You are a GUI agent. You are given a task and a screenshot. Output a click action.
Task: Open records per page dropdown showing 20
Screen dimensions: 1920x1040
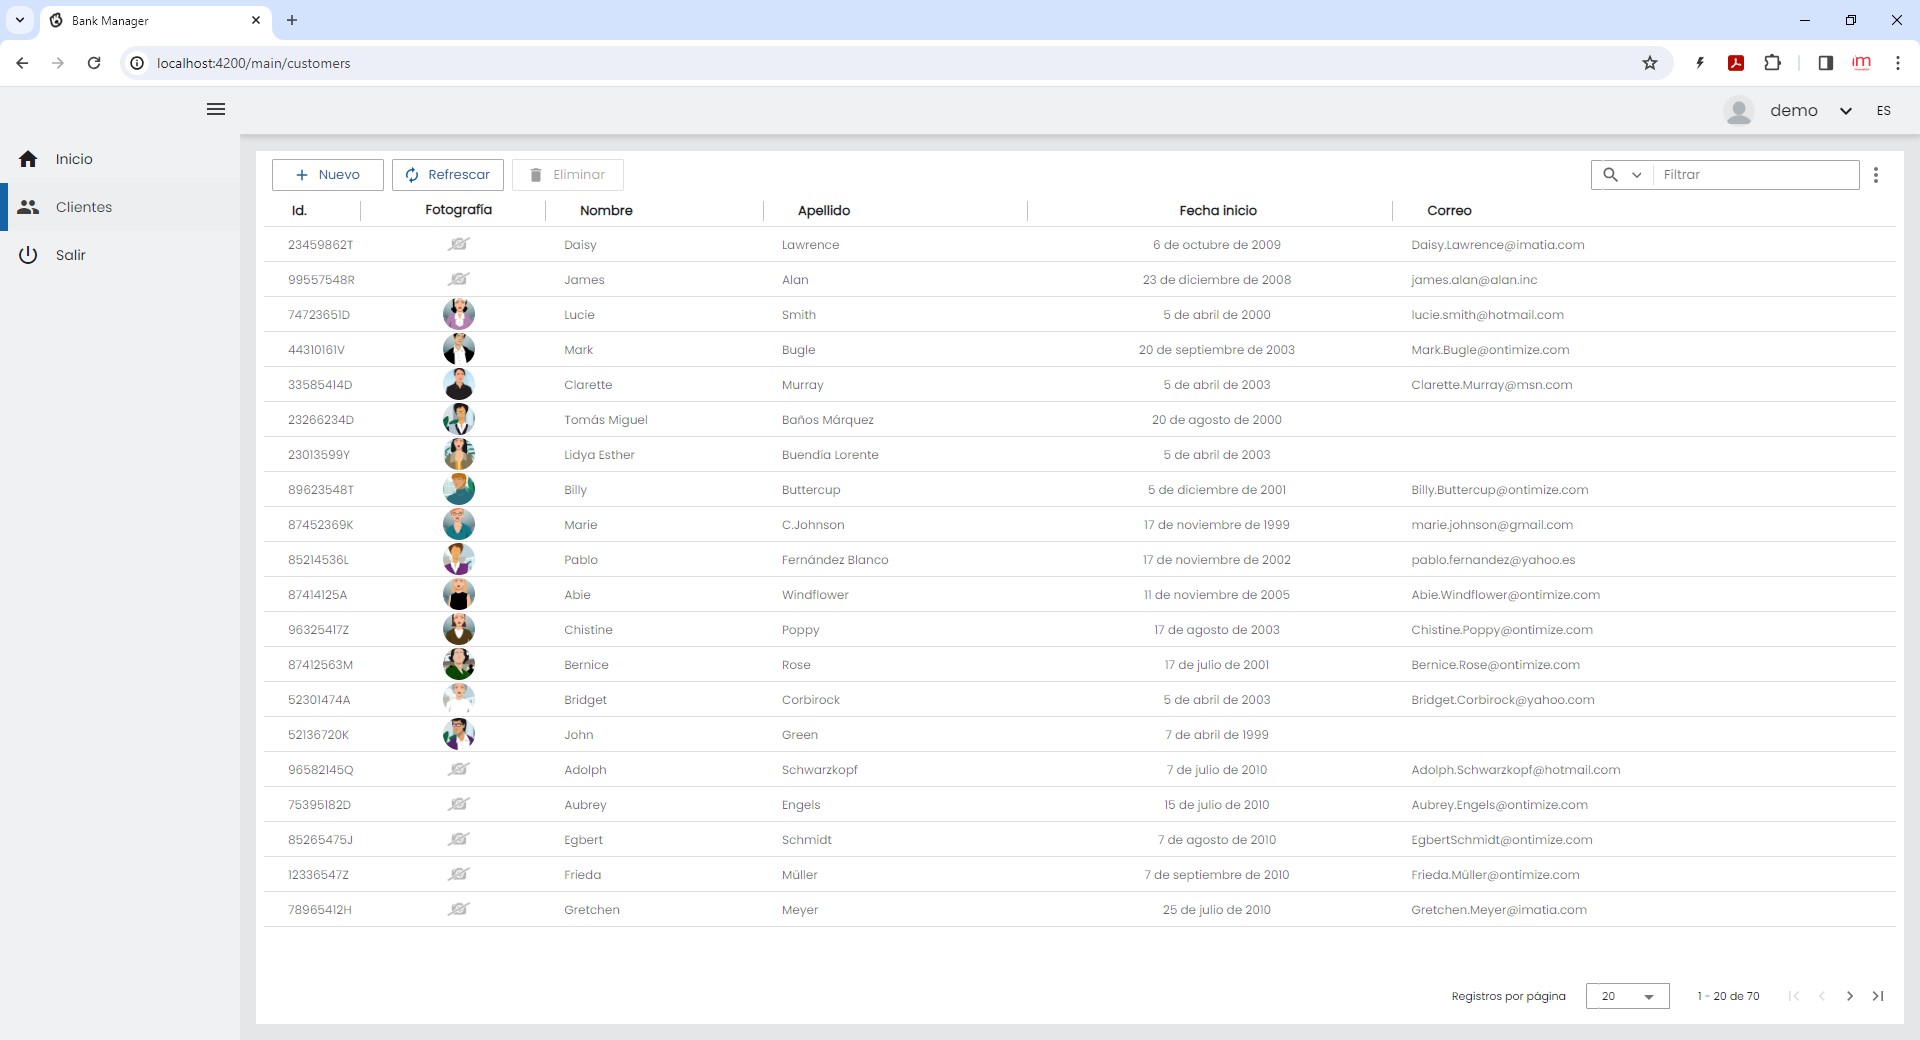pos(1627,996)
